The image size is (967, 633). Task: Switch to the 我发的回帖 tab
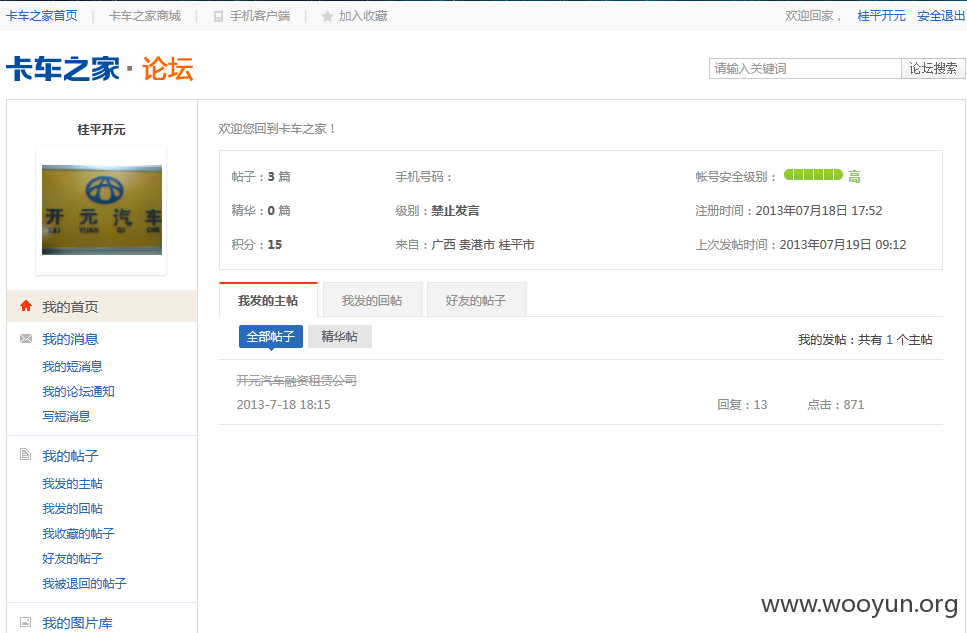tap(372, 300)
